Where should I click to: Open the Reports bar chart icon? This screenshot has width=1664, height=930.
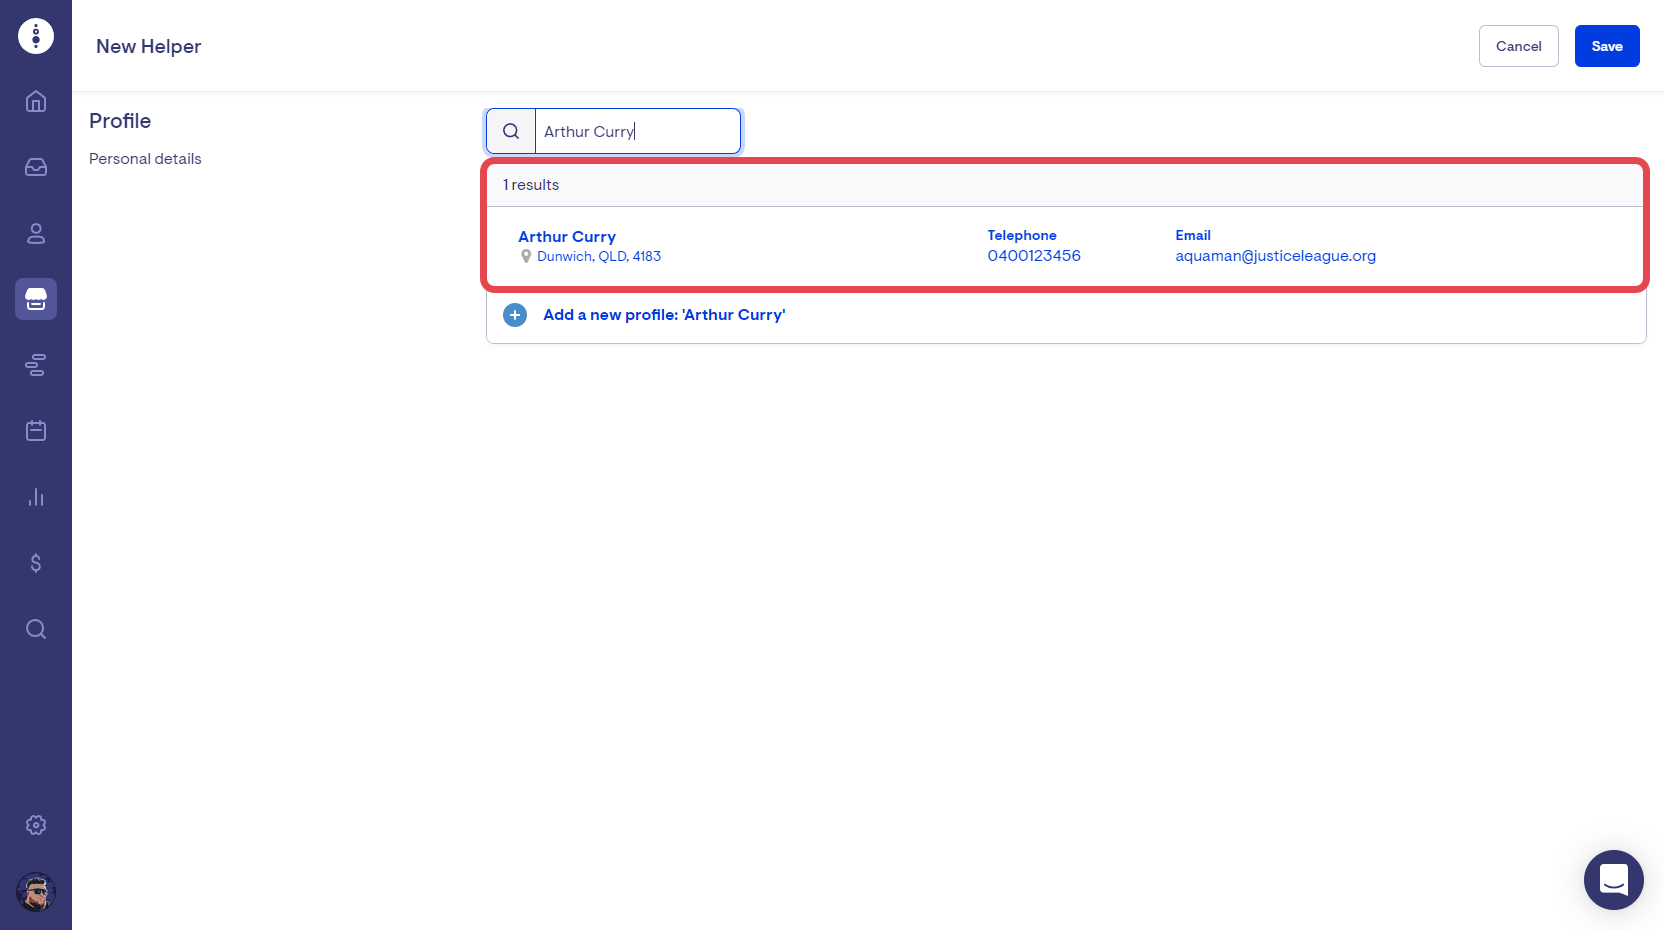click(36, 497)
